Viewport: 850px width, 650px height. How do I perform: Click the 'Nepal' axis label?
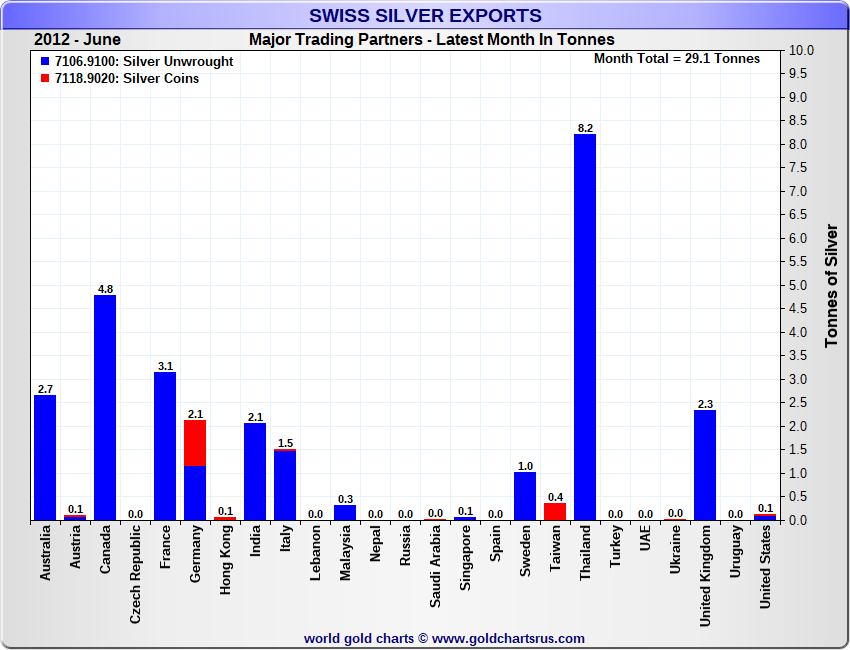pyautogui.click(x=375, y=543)
